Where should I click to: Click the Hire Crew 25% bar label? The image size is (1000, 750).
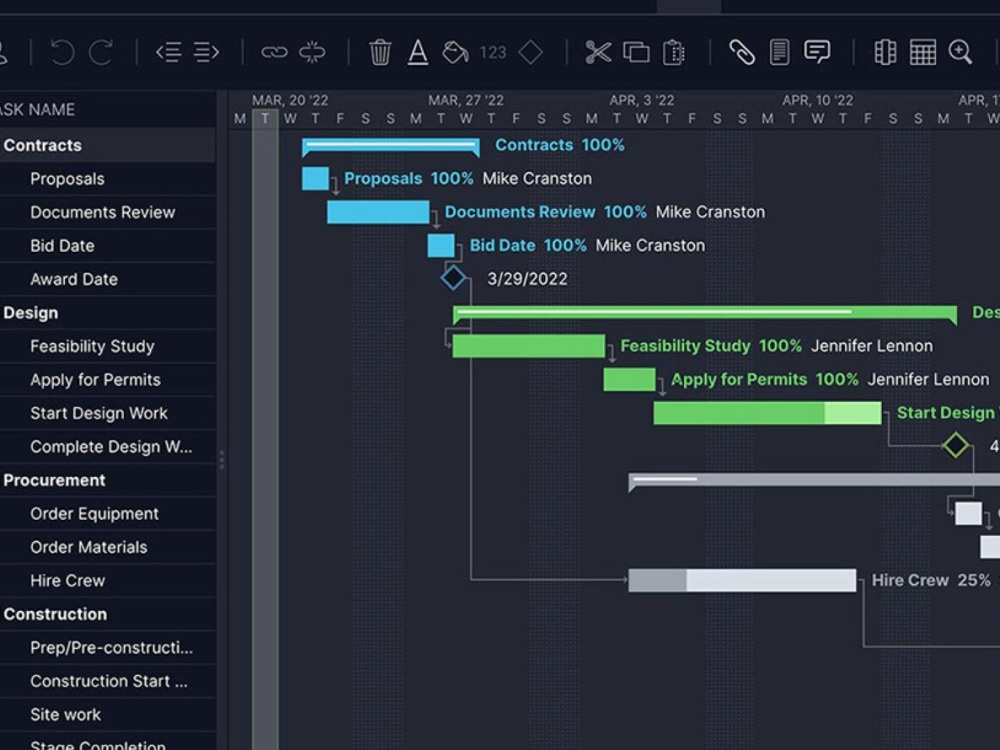point(931,580)
